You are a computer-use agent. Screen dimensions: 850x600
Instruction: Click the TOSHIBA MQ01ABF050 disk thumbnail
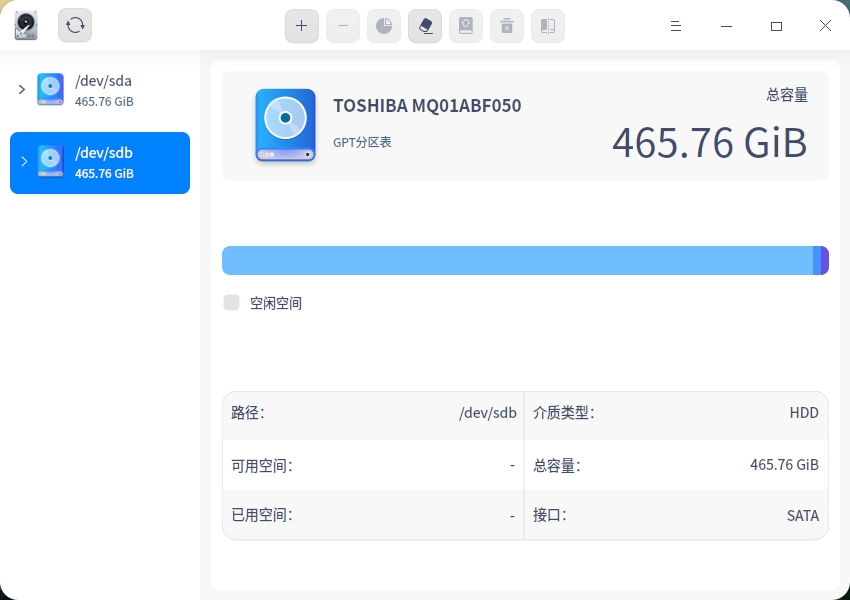coord(285,126)
